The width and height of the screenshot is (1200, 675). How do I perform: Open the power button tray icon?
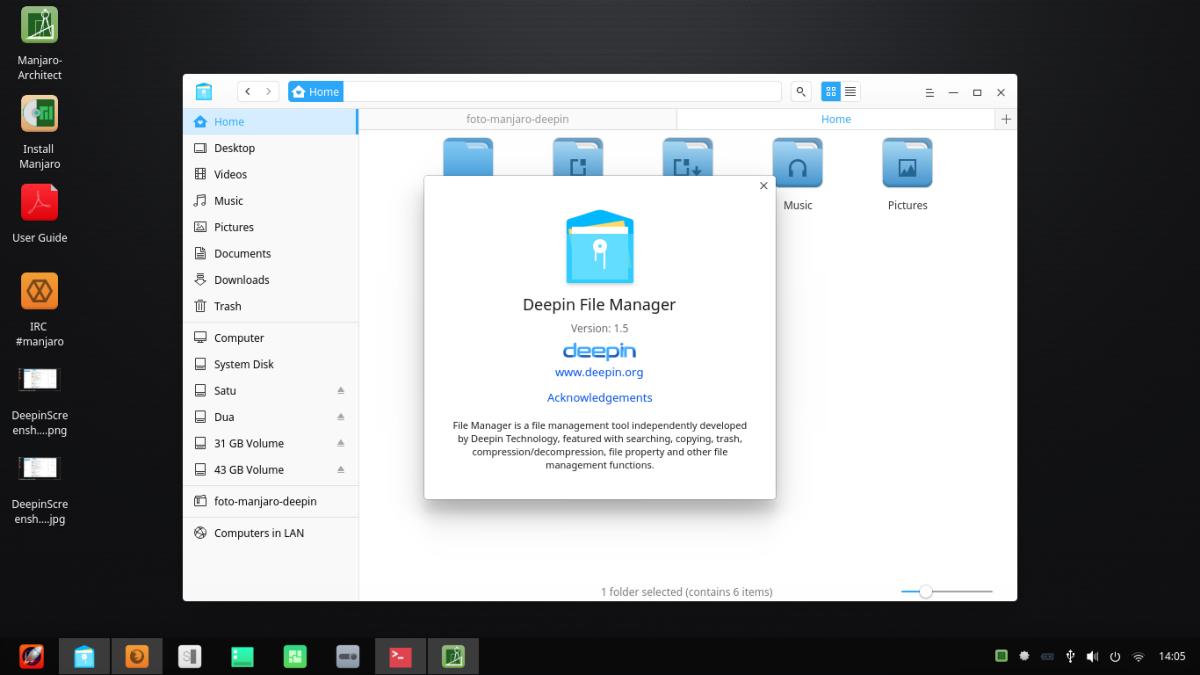coord(1115,656)
